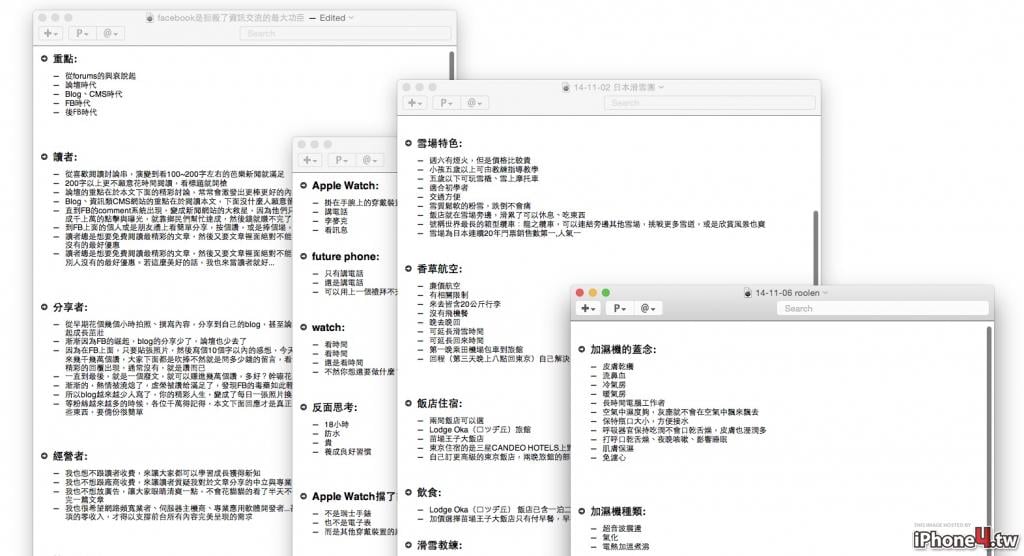This screenshot has height=556, width=1024.
Task: Click bullet beside 飲食 heading
Action: point(408,492)
